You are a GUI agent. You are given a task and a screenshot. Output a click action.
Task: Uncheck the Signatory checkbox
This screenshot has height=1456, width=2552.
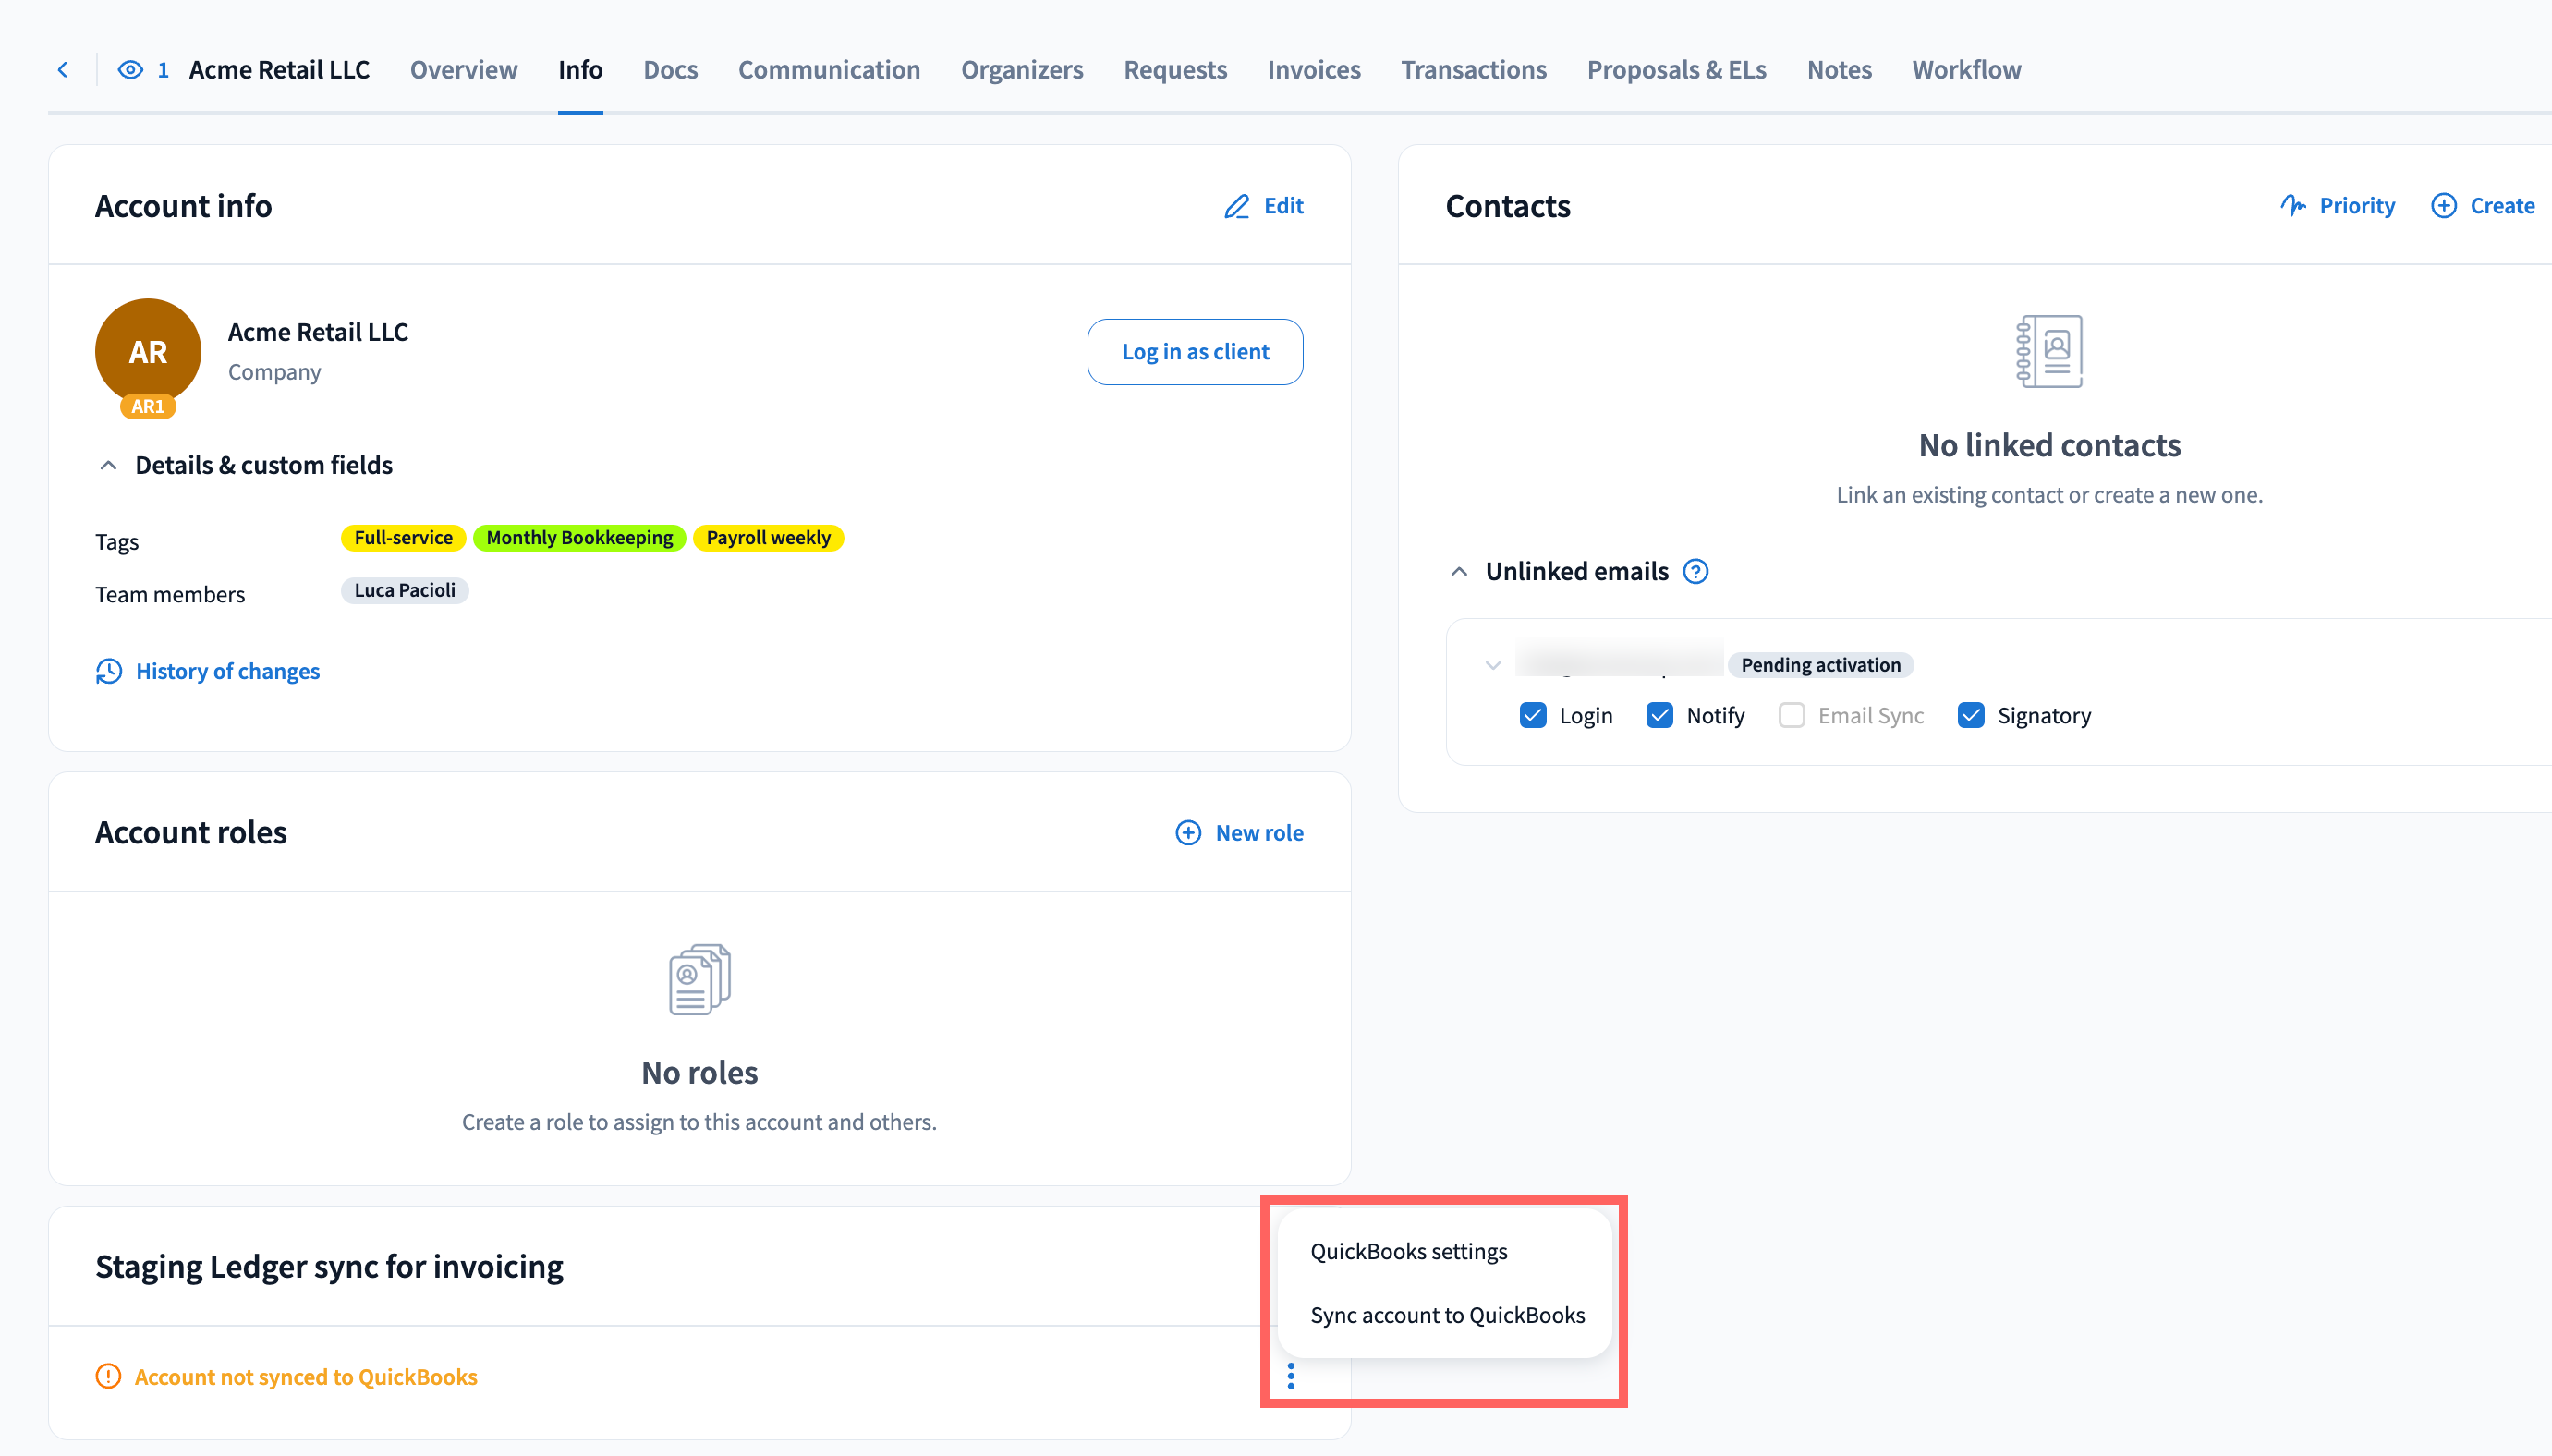click(x=1971, y=715)
